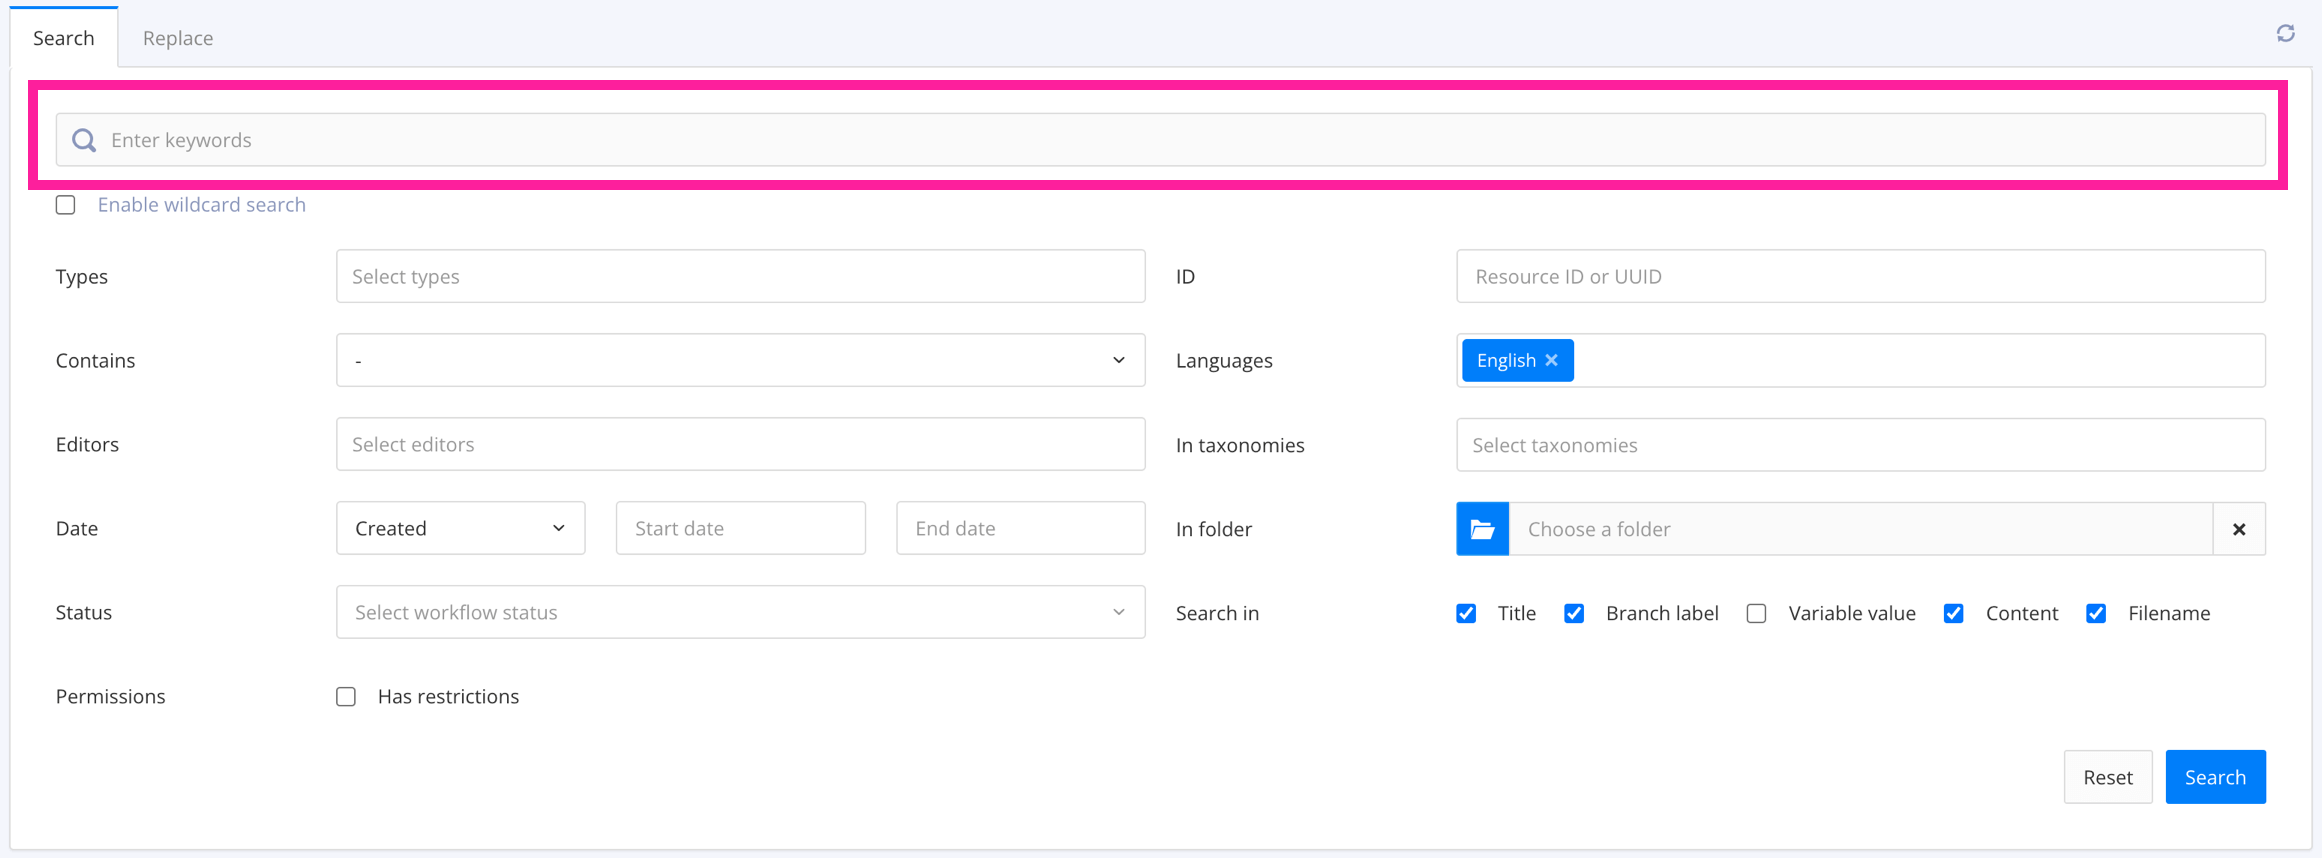The width and height of the screenshot is (2322, 858).
Task: Check the Has restrictions permission
Action: point(346,696)
